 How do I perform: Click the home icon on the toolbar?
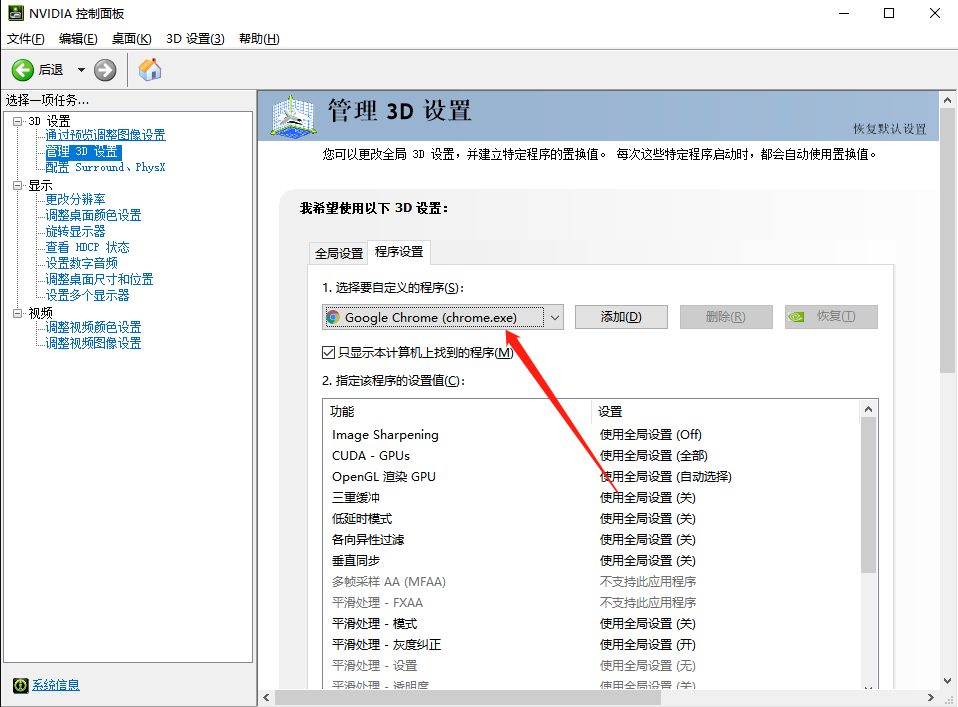tap(150, 70)
